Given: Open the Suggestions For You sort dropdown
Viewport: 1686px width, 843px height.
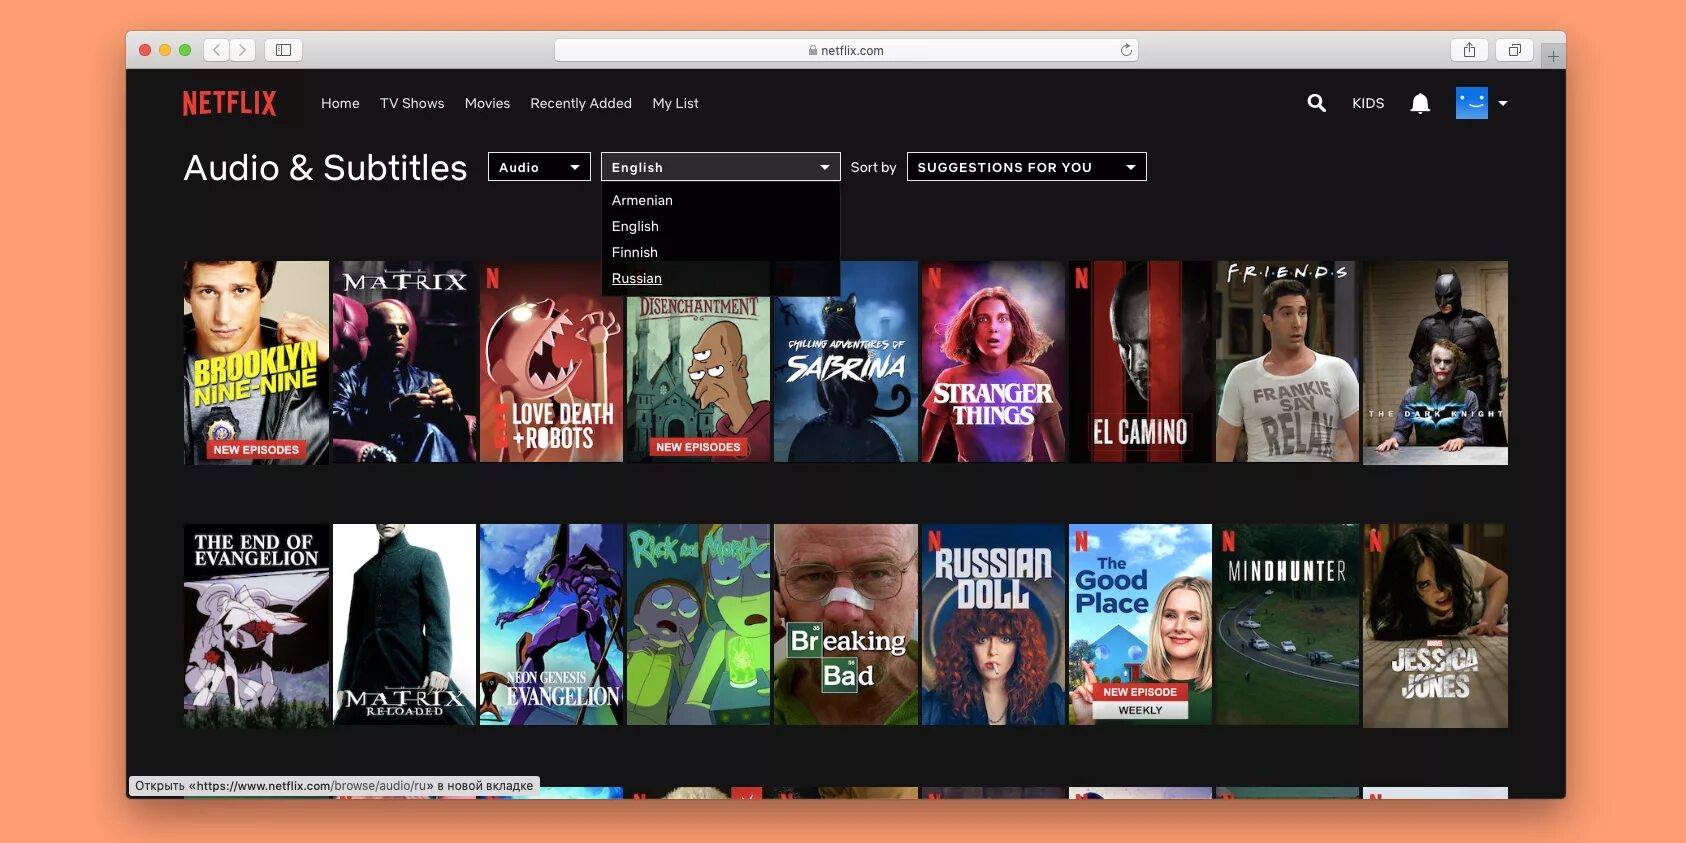Looking at the screenshot, I should click(x=1026, y=167).
